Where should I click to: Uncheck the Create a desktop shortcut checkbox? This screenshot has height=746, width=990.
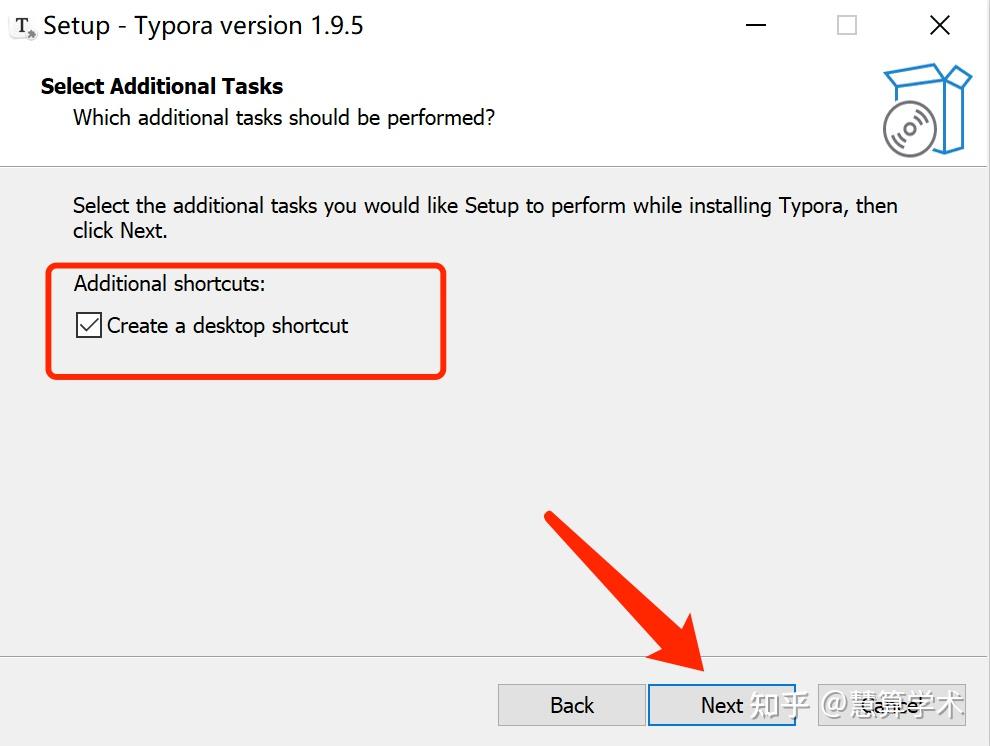(89, 325)
